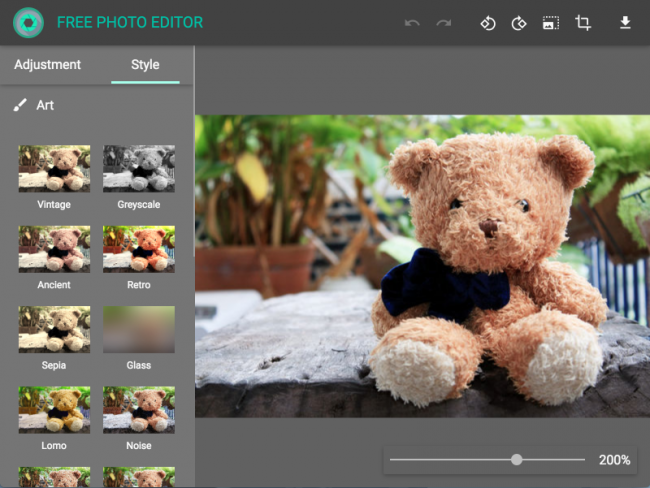Click the zoom slider handle

(517, 459)
